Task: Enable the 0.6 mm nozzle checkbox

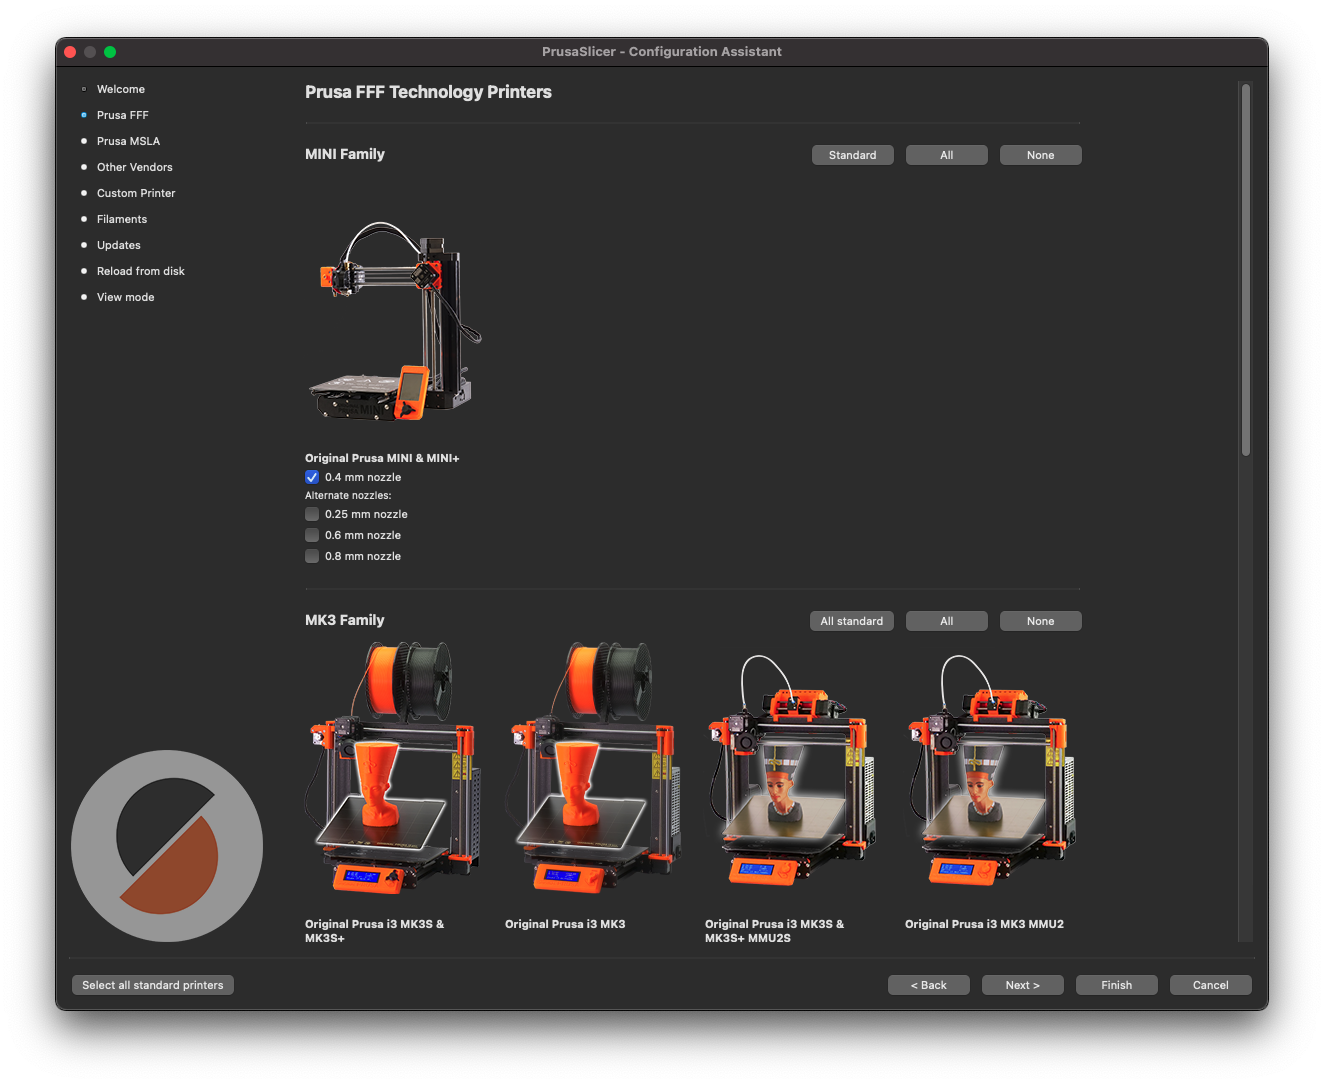Action: [x=312, y=535]
